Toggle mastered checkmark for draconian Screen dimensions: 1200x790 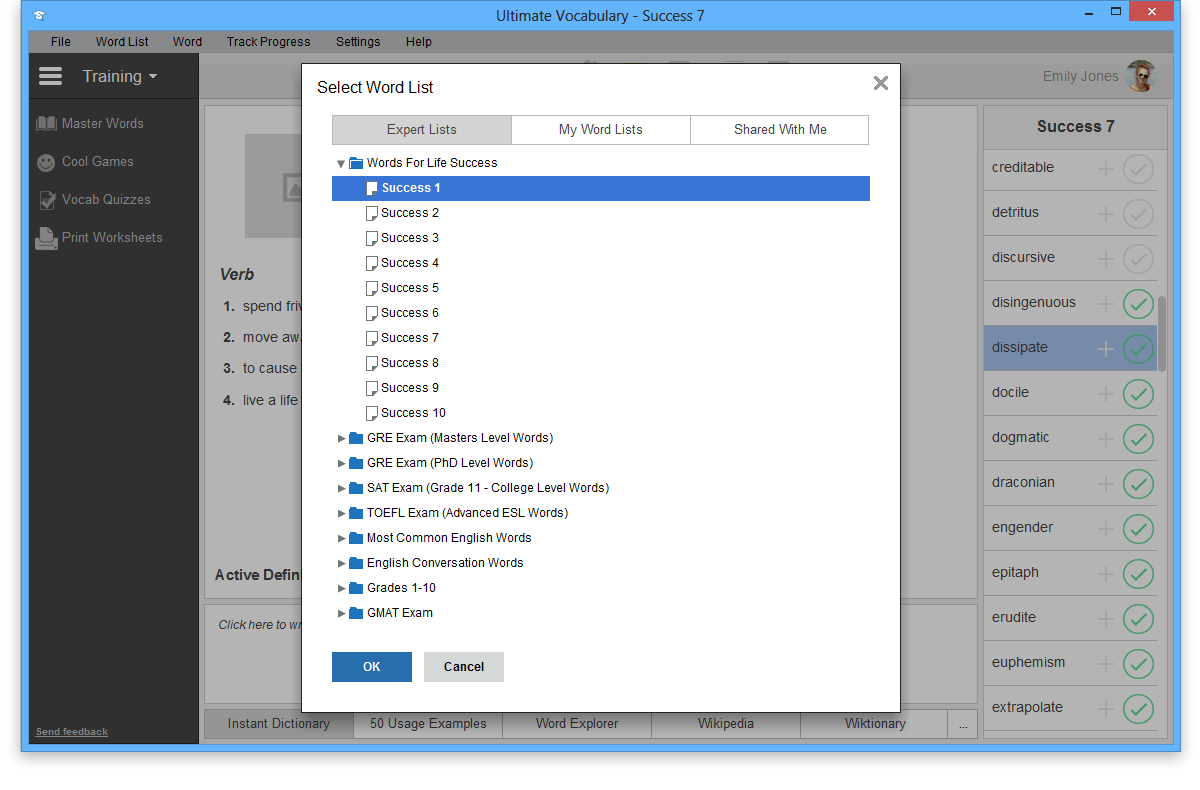coord(1138,484)
